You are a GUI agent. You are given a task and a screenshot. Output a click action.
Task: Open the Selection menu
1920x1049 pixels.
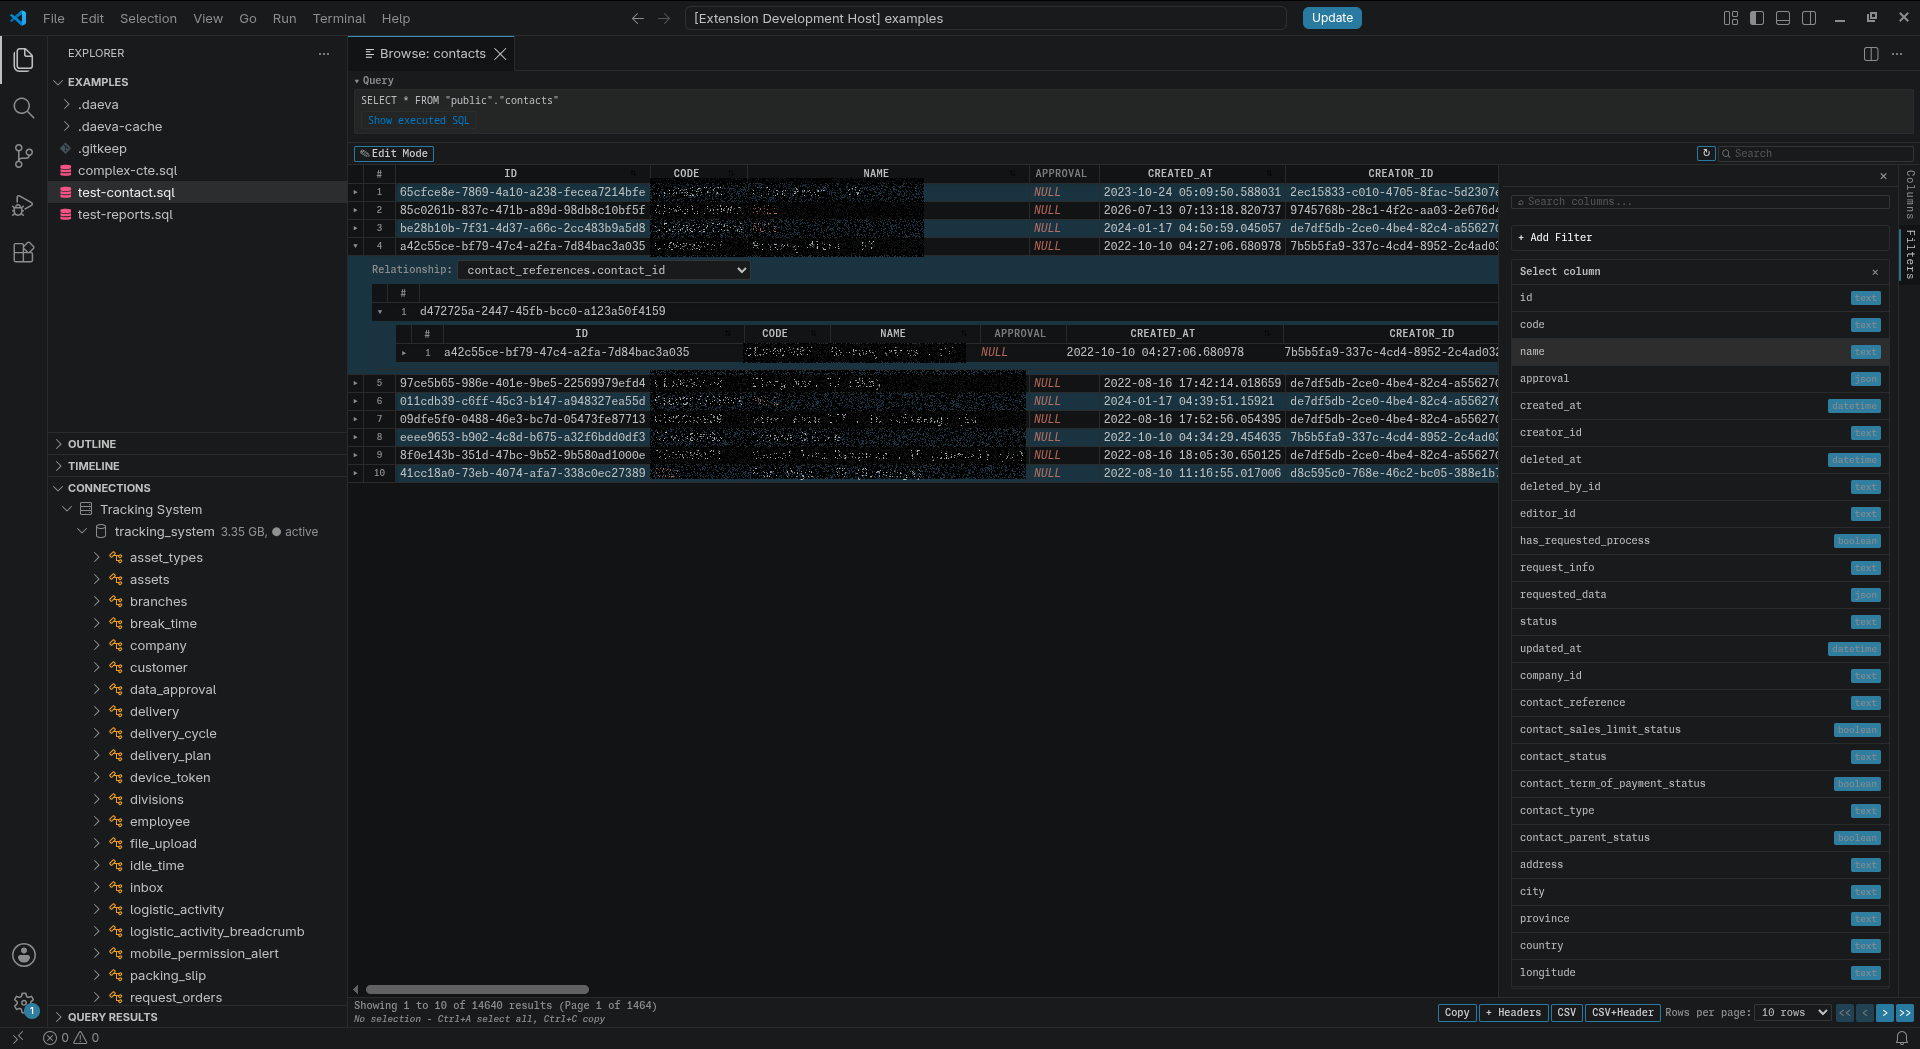point(148,18)
